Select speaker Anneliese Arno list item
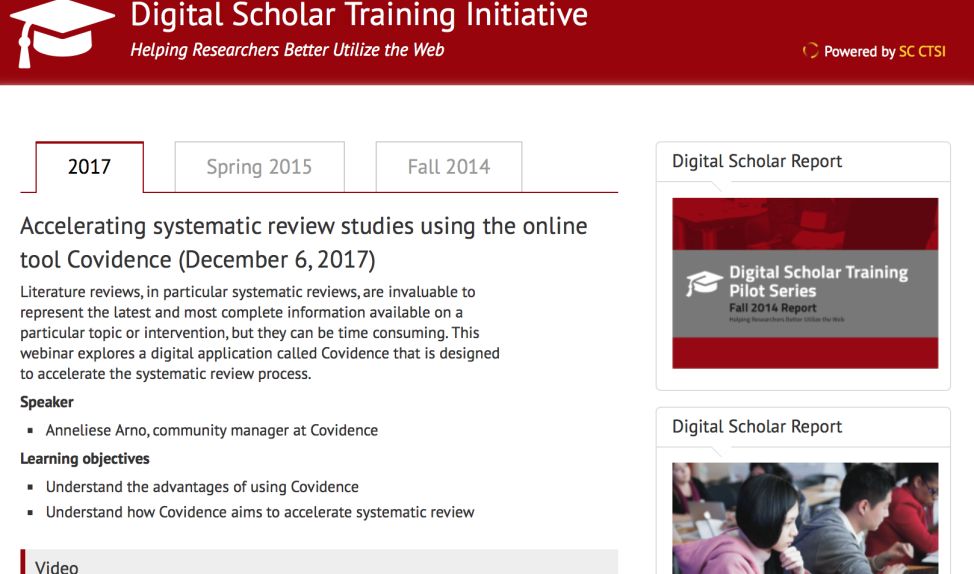 pos(211,430)
